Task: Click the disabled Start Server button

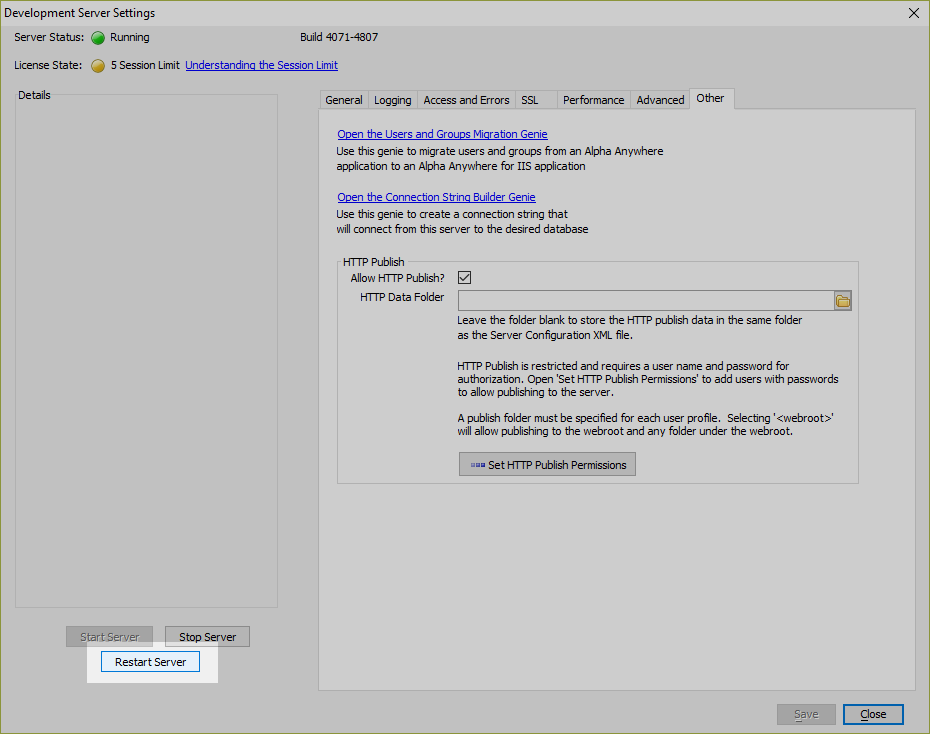Action: [109, 637]
